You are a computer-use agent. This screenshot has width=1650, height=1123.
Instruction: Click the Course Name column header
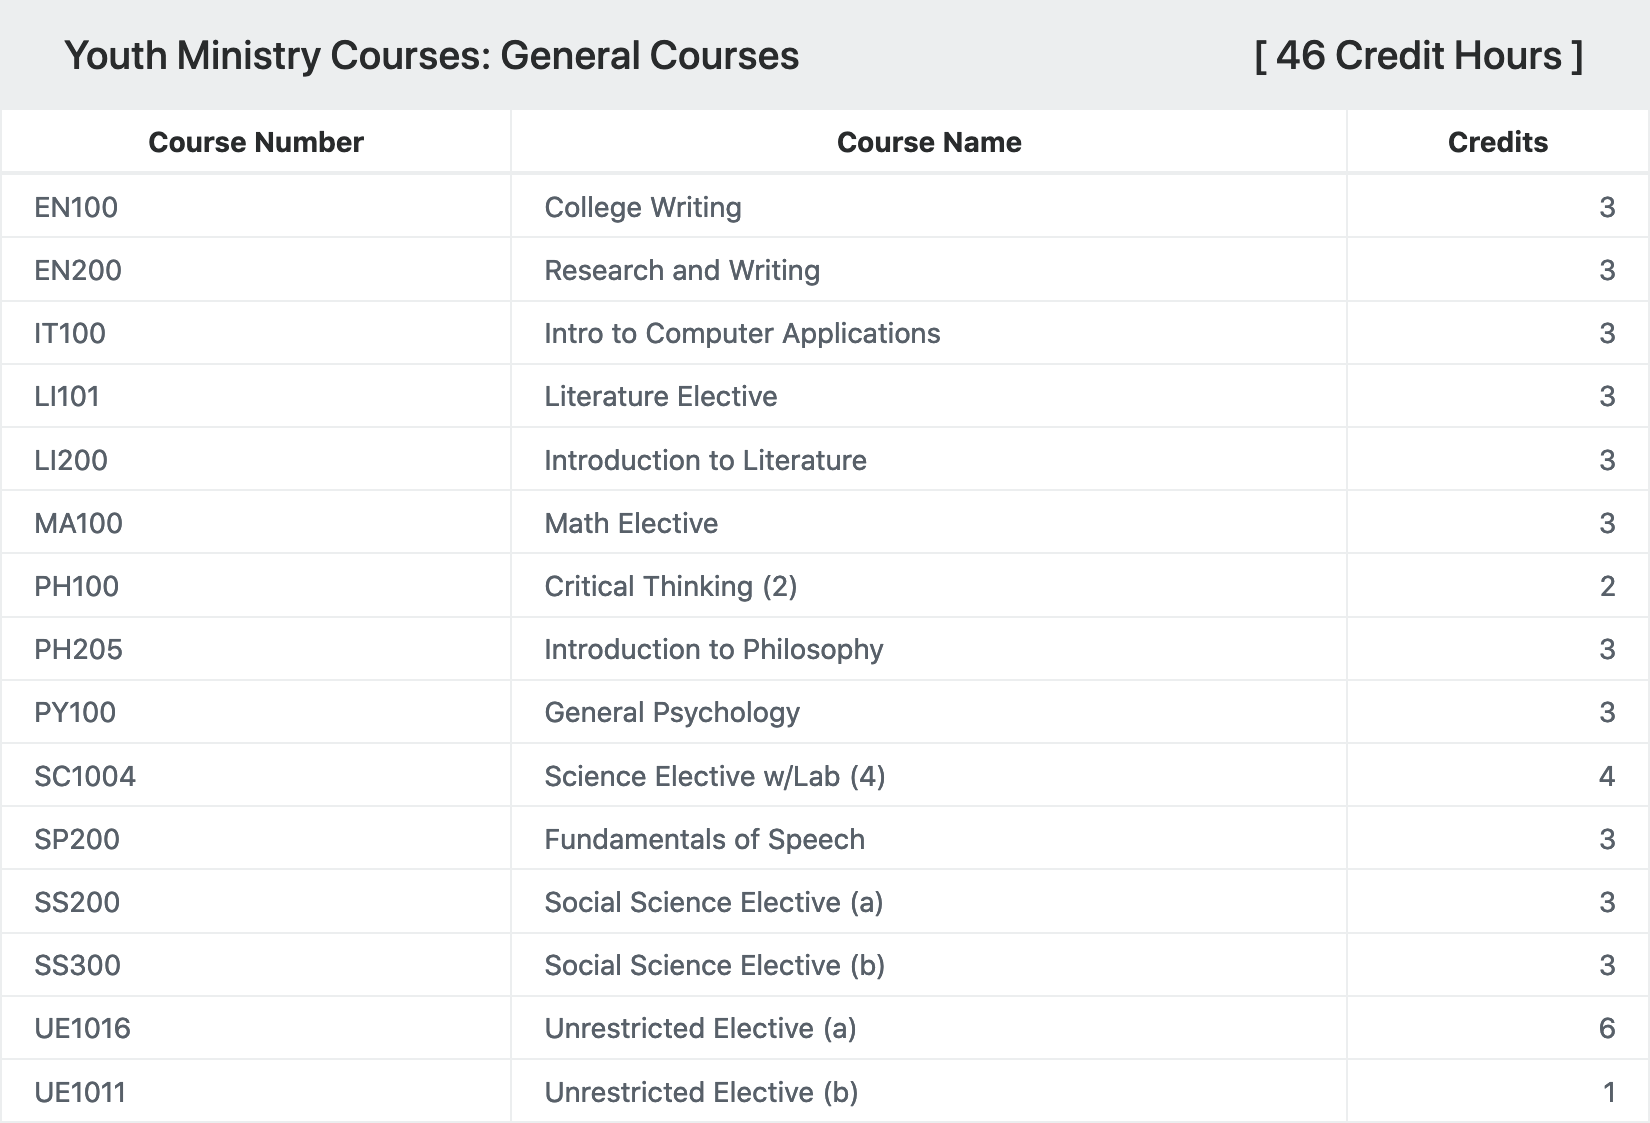[x=929, y=142]
